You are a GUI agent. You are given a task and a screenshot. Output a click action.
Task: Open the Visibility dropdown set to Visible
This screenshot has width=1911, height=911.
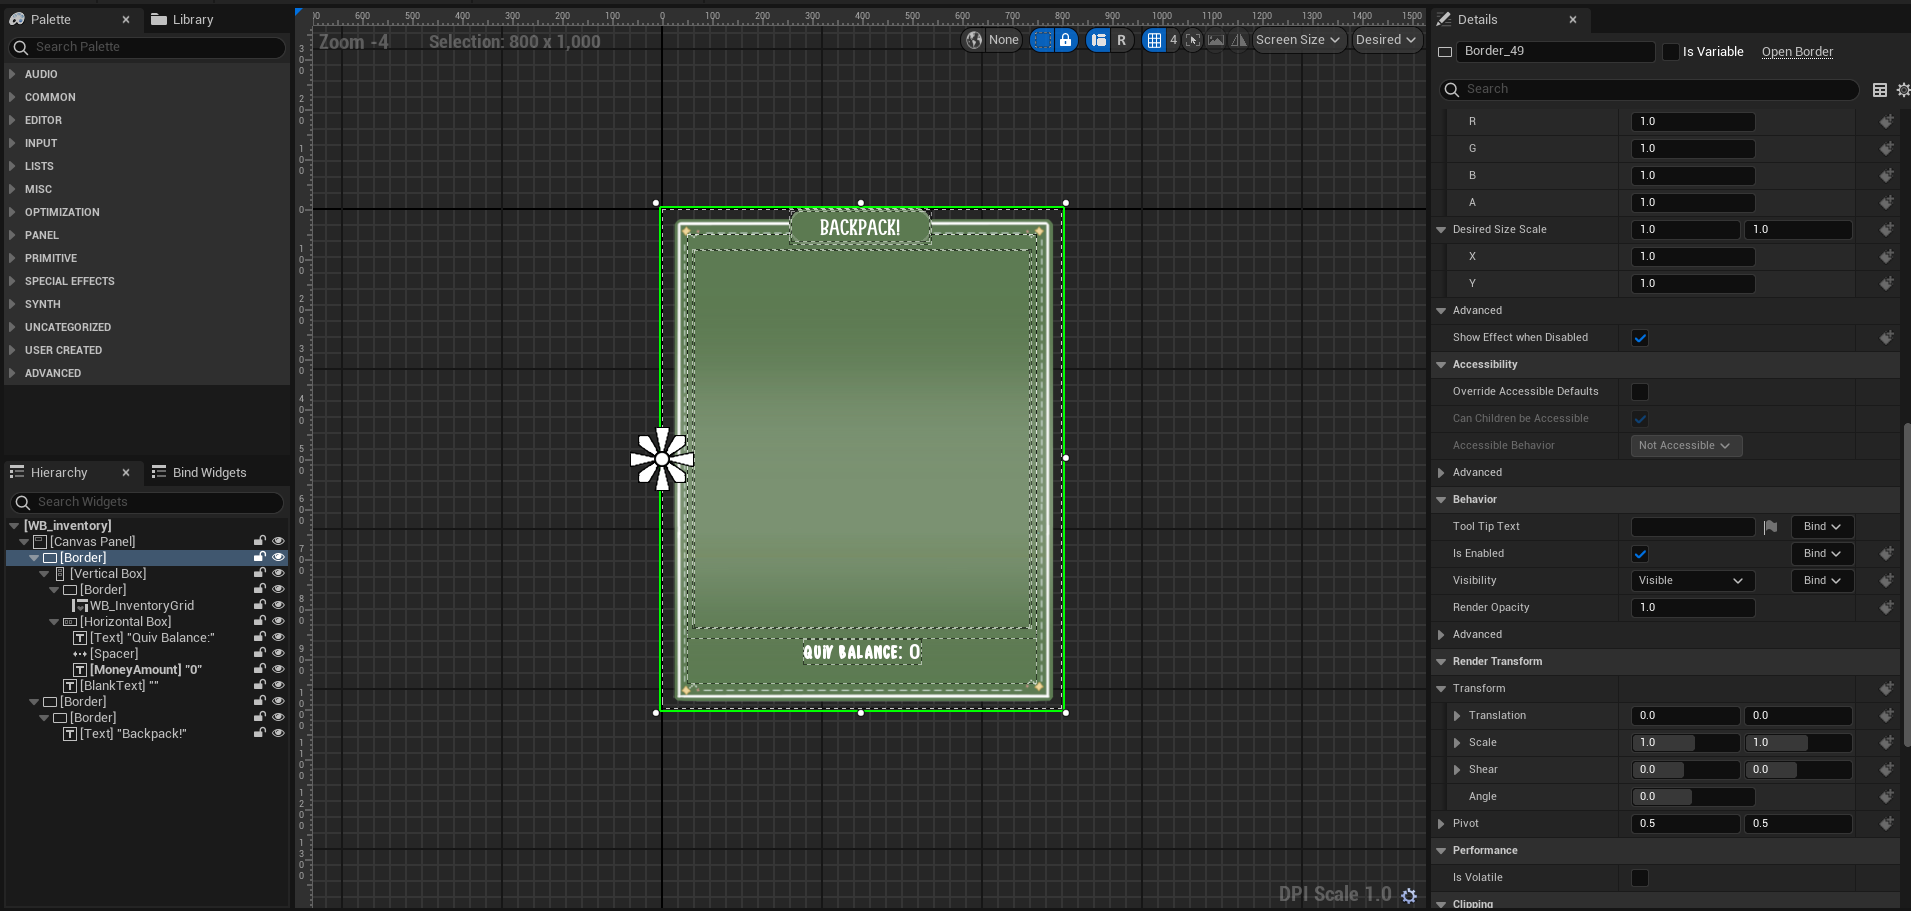[x=1691, y=581]
